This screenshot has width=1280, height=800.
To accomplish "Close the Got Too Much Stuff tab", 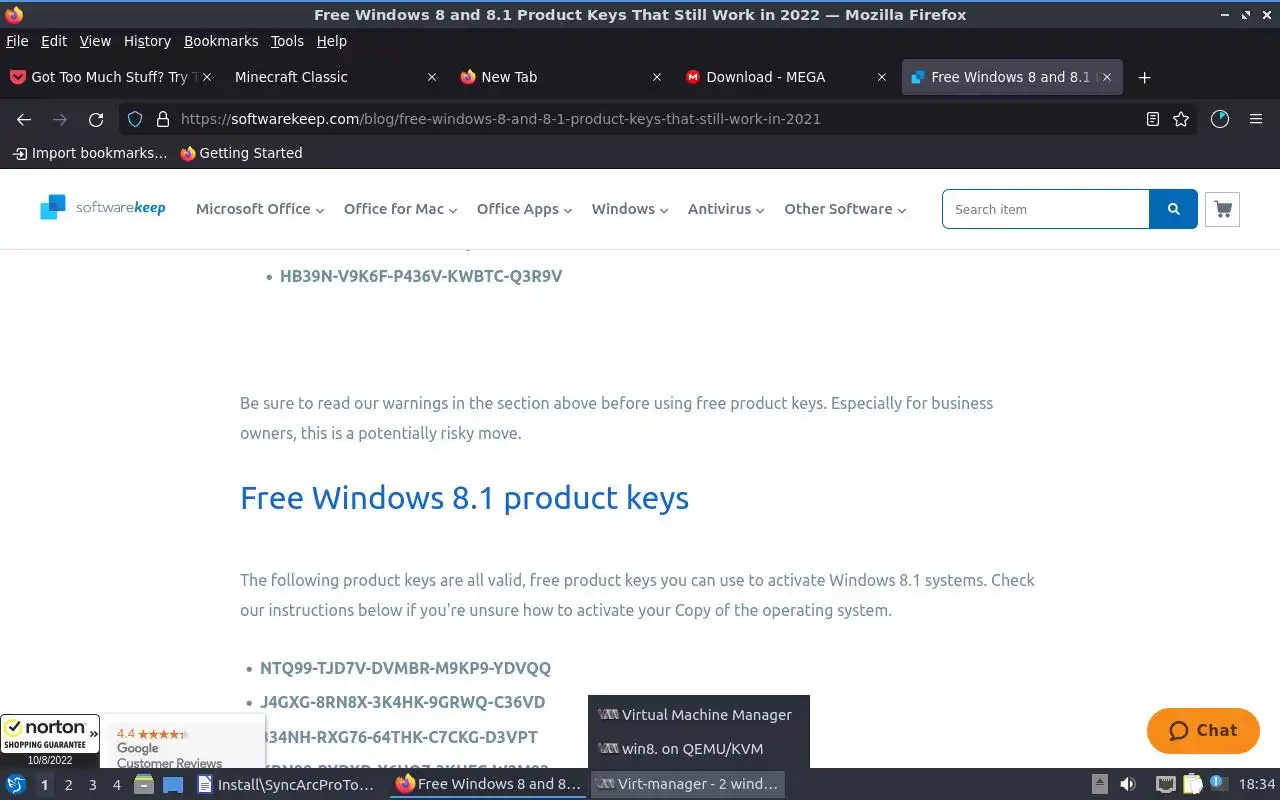I will pos(207,77).
